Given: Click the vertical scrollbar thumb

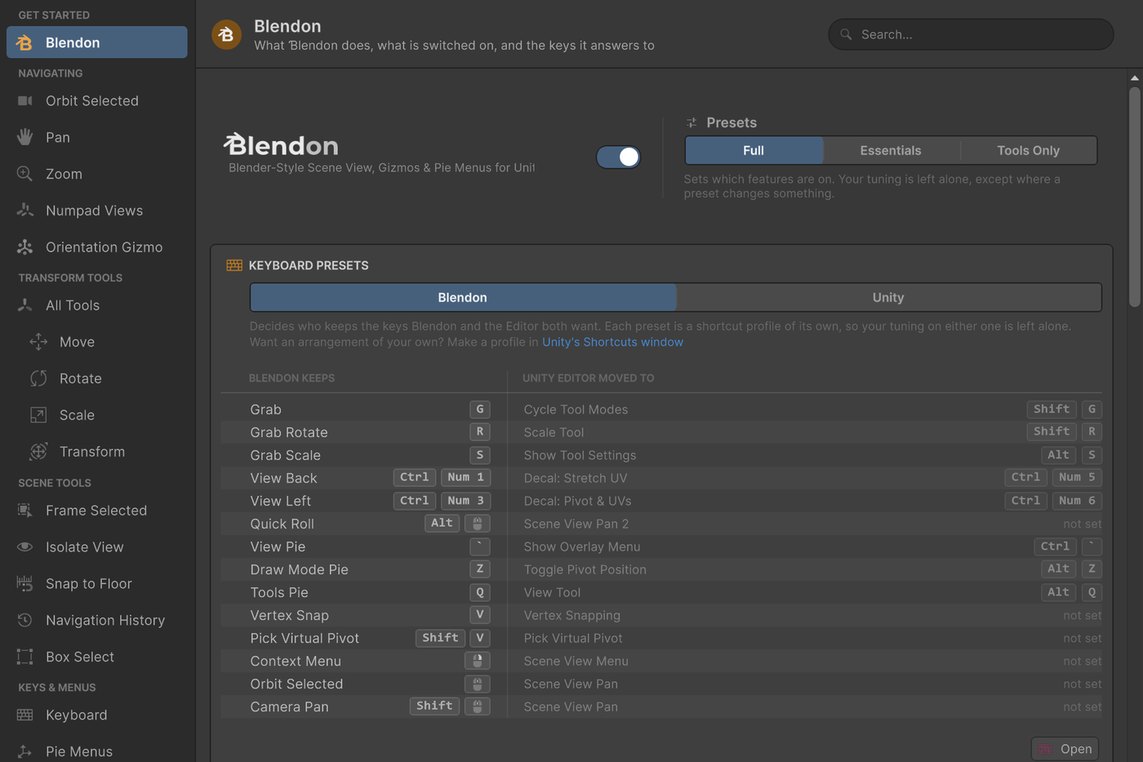Looking at the screenshot, I should pyautogui.click(x=1134, y=197).
